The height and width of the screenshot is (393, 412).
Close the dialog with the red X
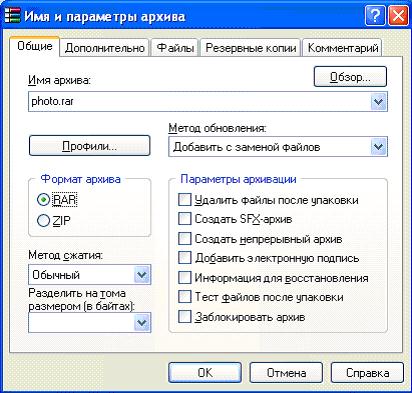[398, 16]
